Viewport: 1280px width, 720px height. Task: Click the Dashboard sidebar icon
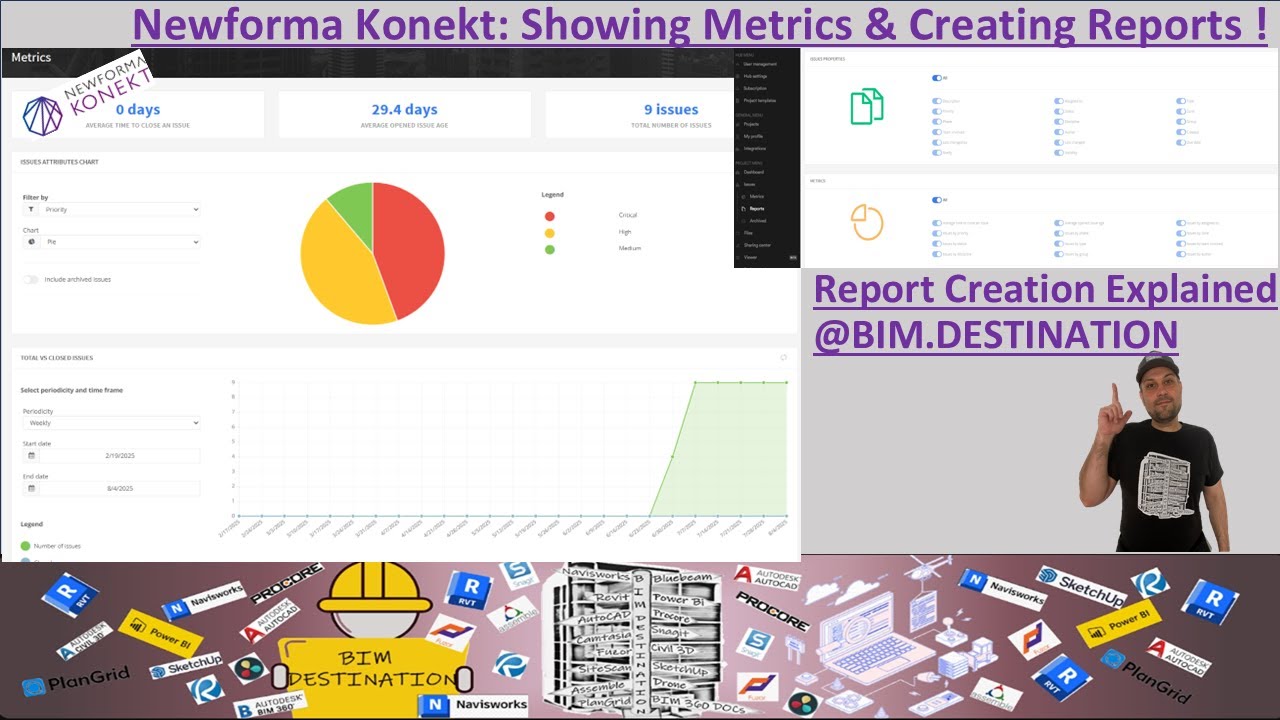tap(737, 172)
